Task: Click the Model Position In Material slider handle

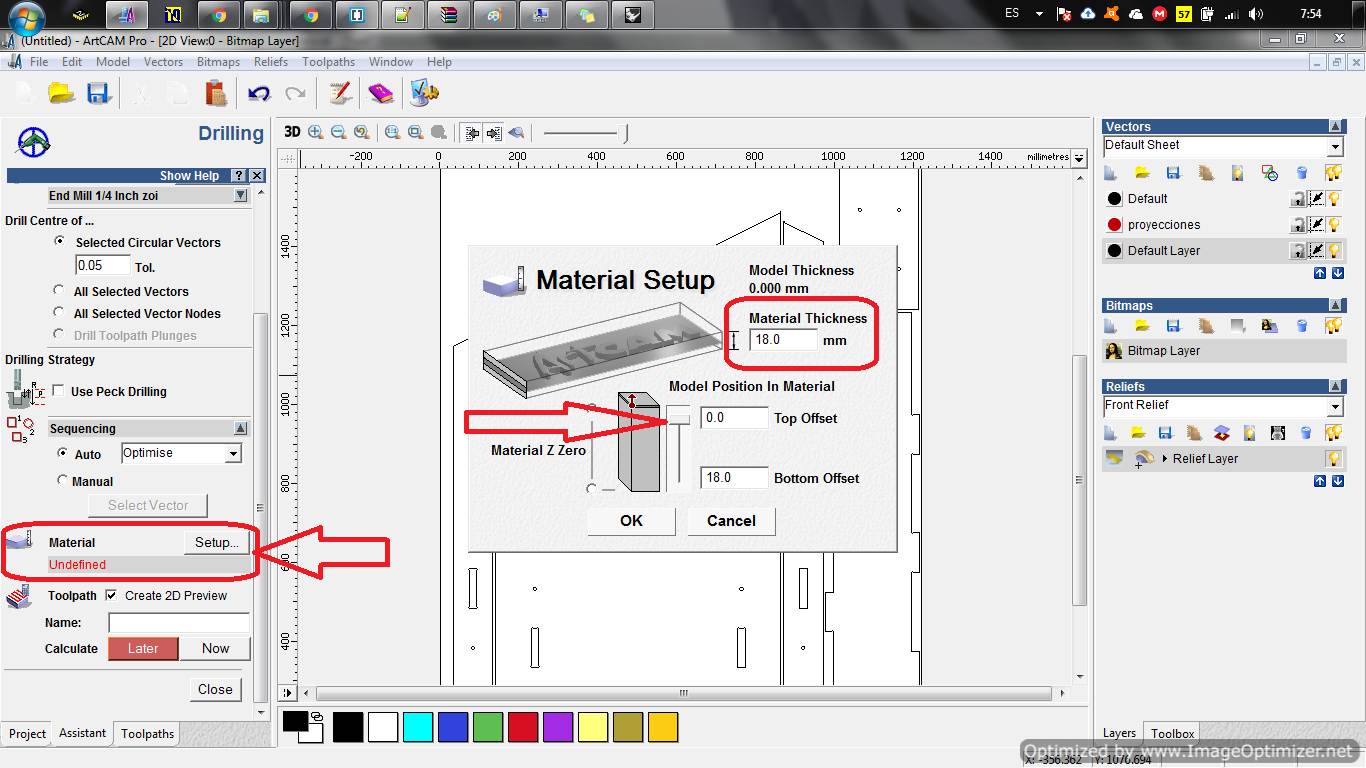Action: 679,419
